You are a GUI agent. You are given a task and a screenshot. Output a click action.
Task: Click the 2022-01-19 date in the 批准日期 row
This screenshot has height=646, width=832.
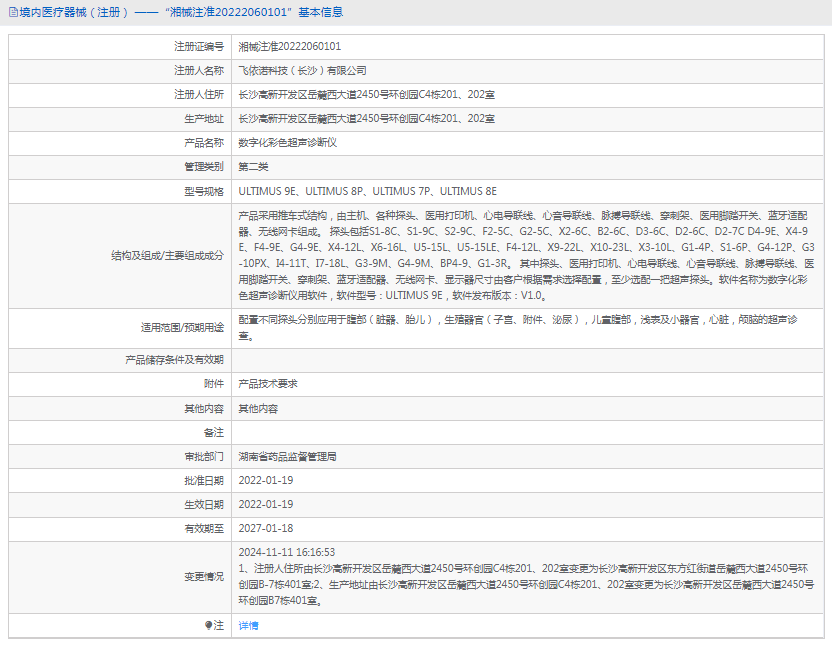coord(266,480)
